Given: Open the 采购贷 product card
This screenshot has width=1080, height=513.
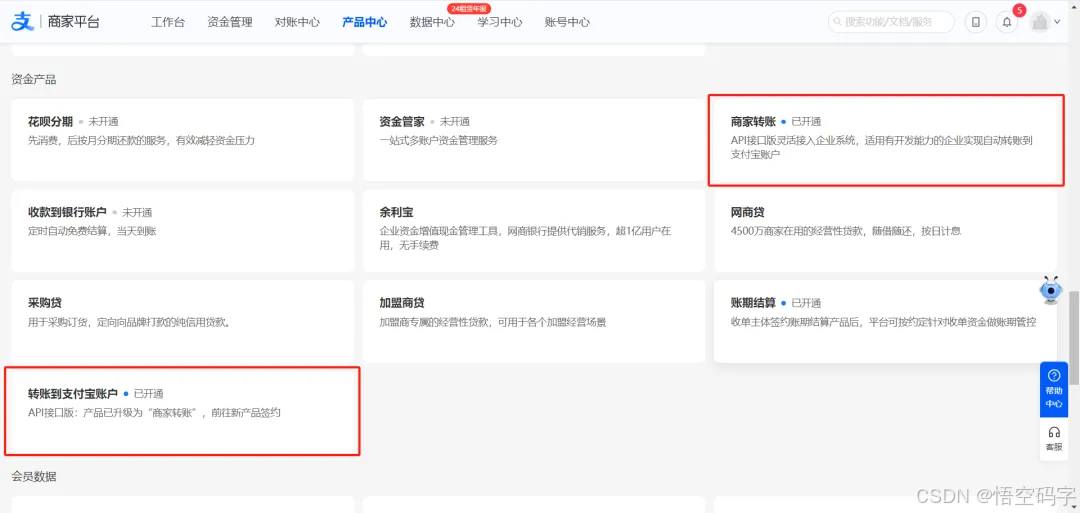Looking at the screenshot, I should (x=183, y=321).
